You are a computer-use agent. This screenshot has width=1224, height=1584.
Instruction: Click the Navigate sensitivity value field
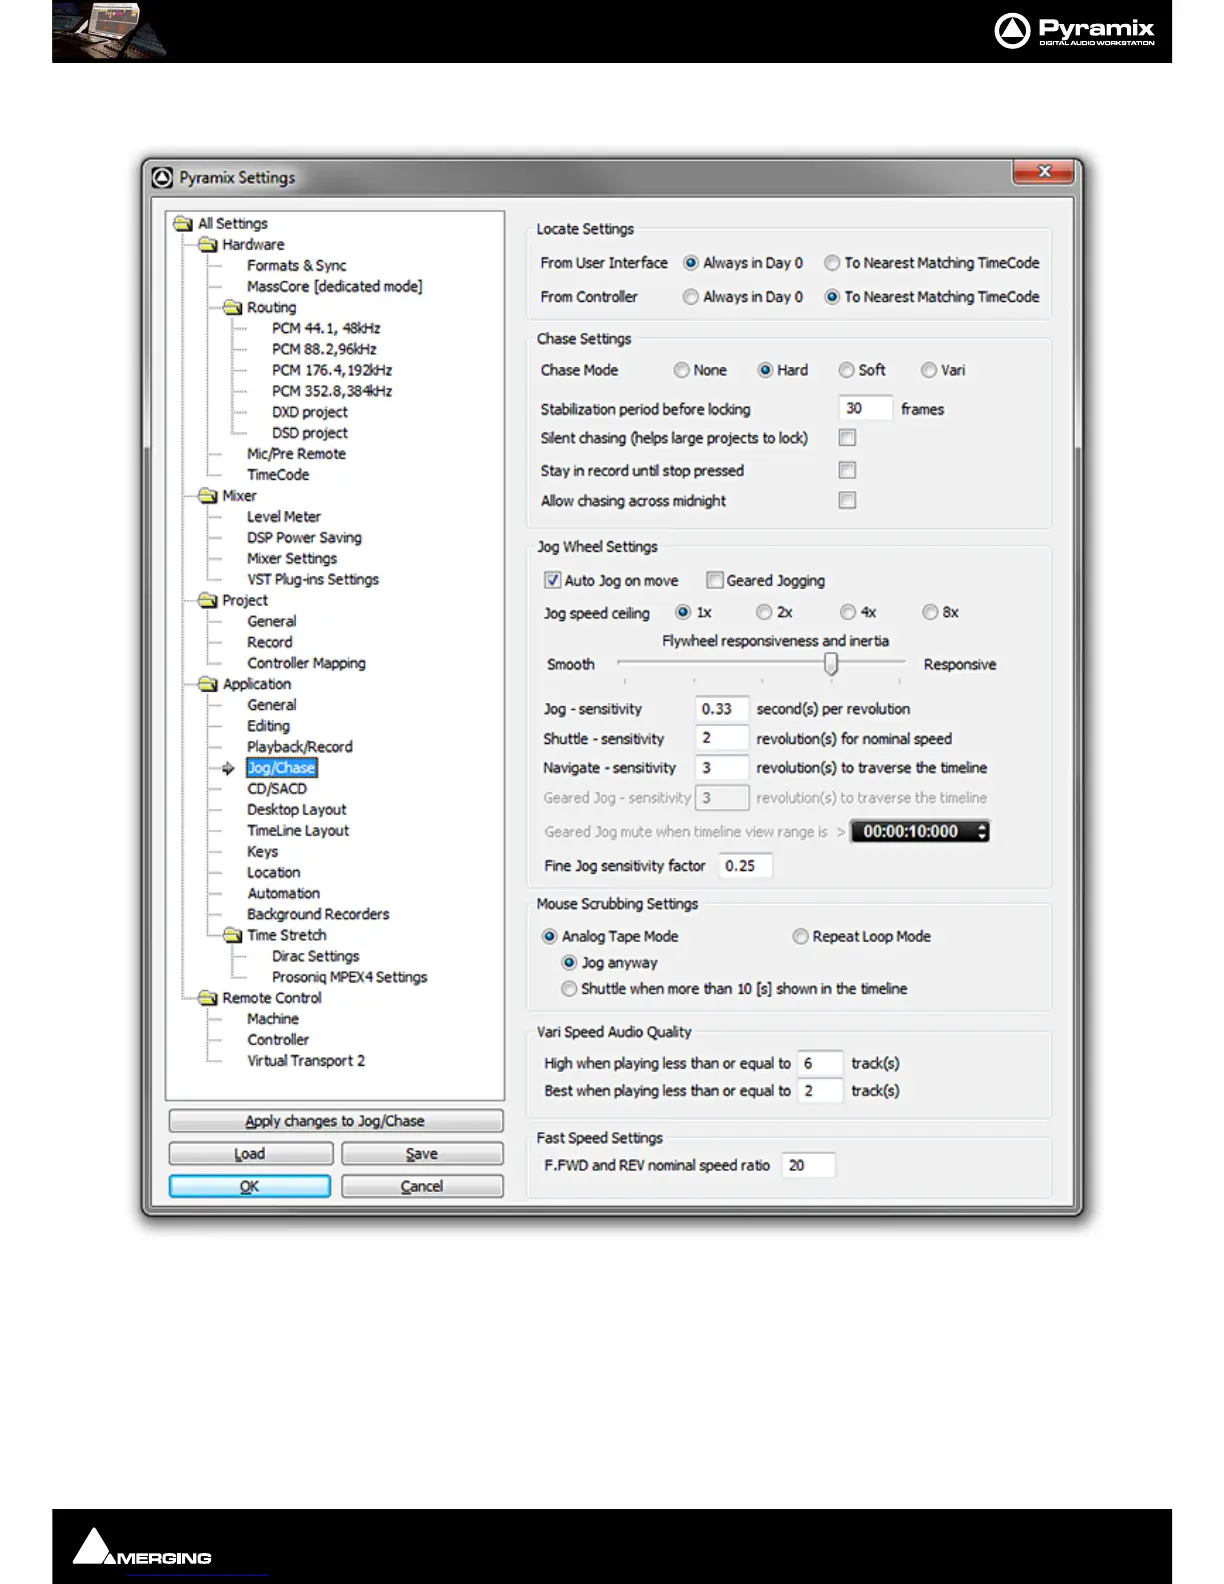pos(722,768)
